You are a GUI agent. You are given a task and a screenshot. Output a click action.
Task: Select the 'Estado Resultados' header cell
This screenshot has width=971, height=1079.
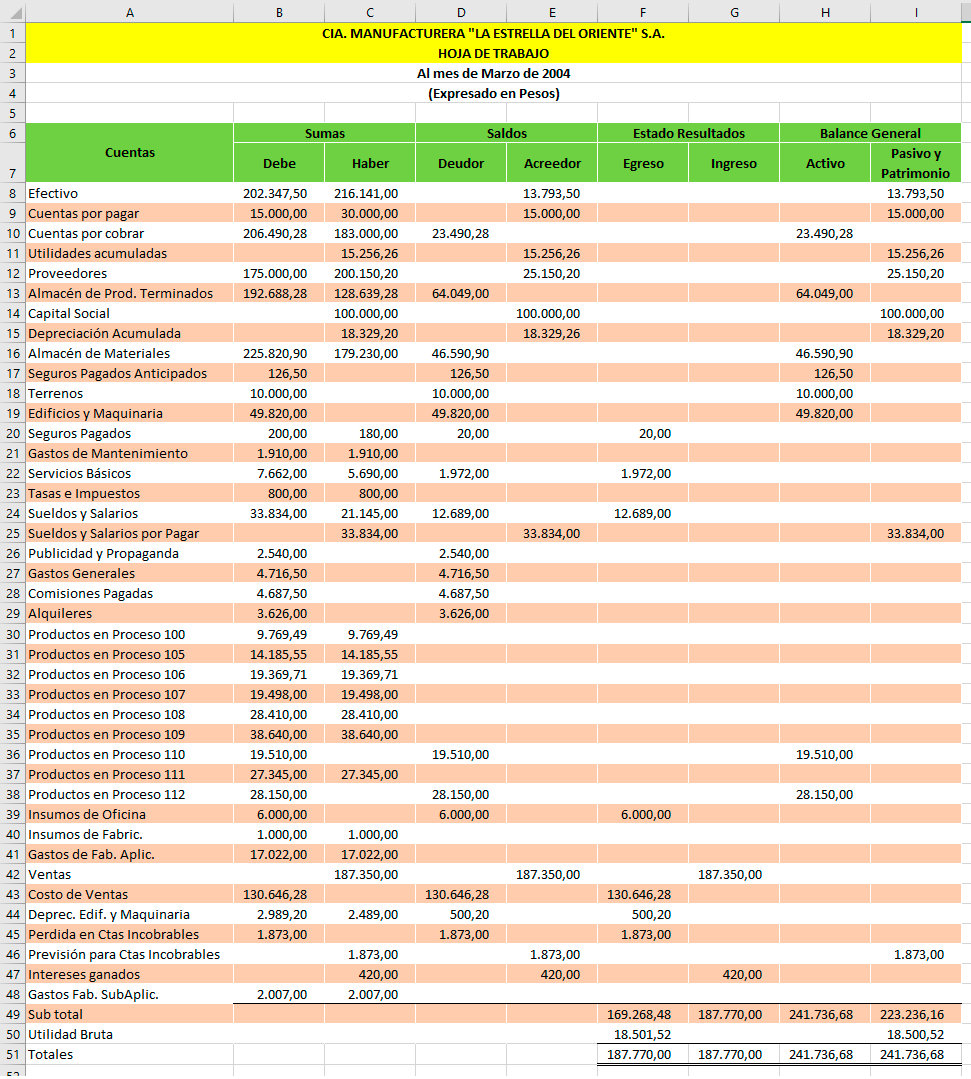(x=688, y=133)
